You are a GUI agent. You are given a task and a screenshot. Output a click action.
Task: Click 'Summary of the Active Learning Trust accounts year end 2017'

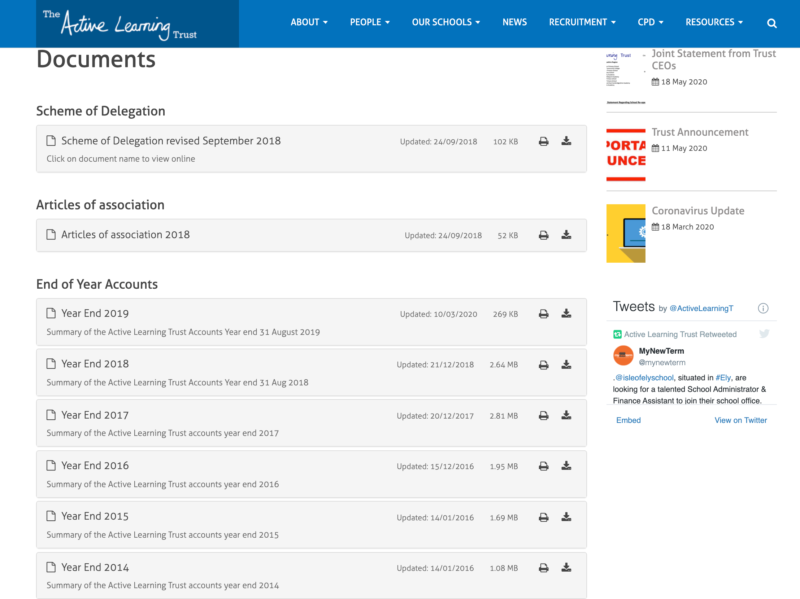(163, 433)
